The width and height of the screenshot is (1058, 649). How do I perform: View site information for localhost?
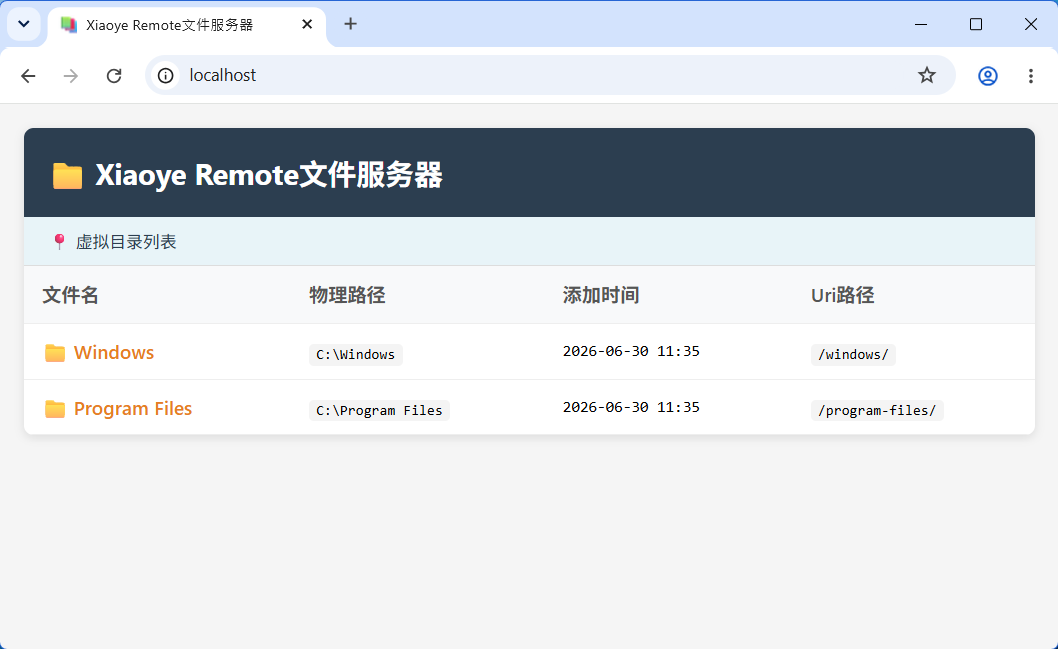click(x=165, y=76)
